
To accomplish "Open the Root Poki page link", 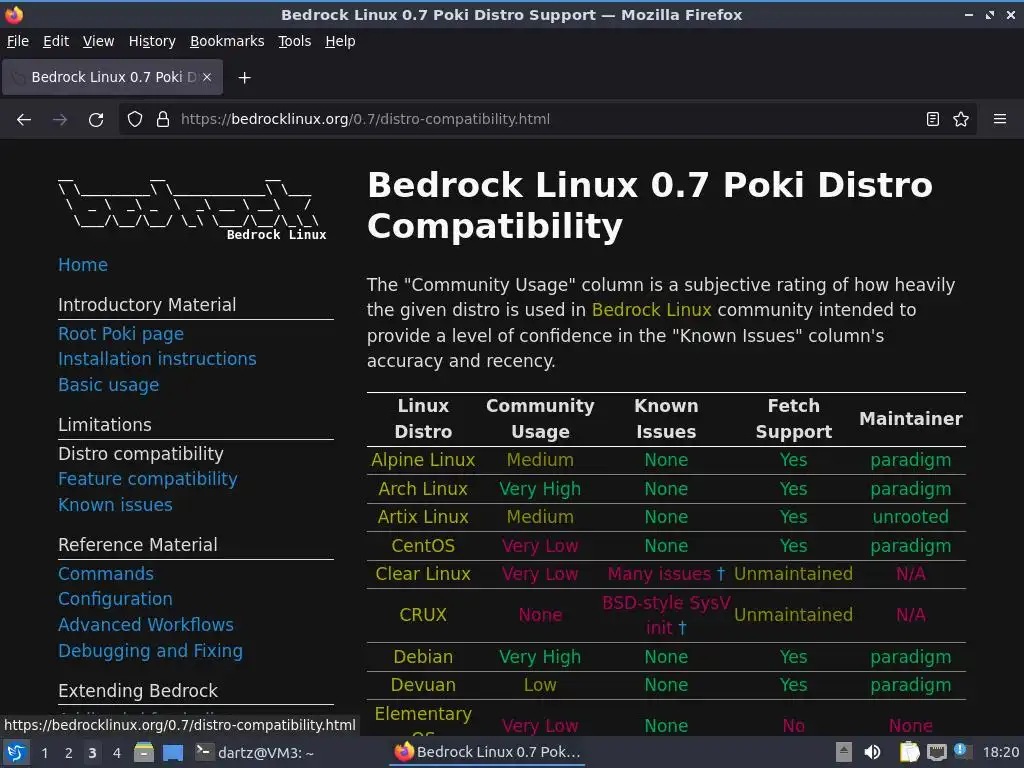I will (121, 334).
